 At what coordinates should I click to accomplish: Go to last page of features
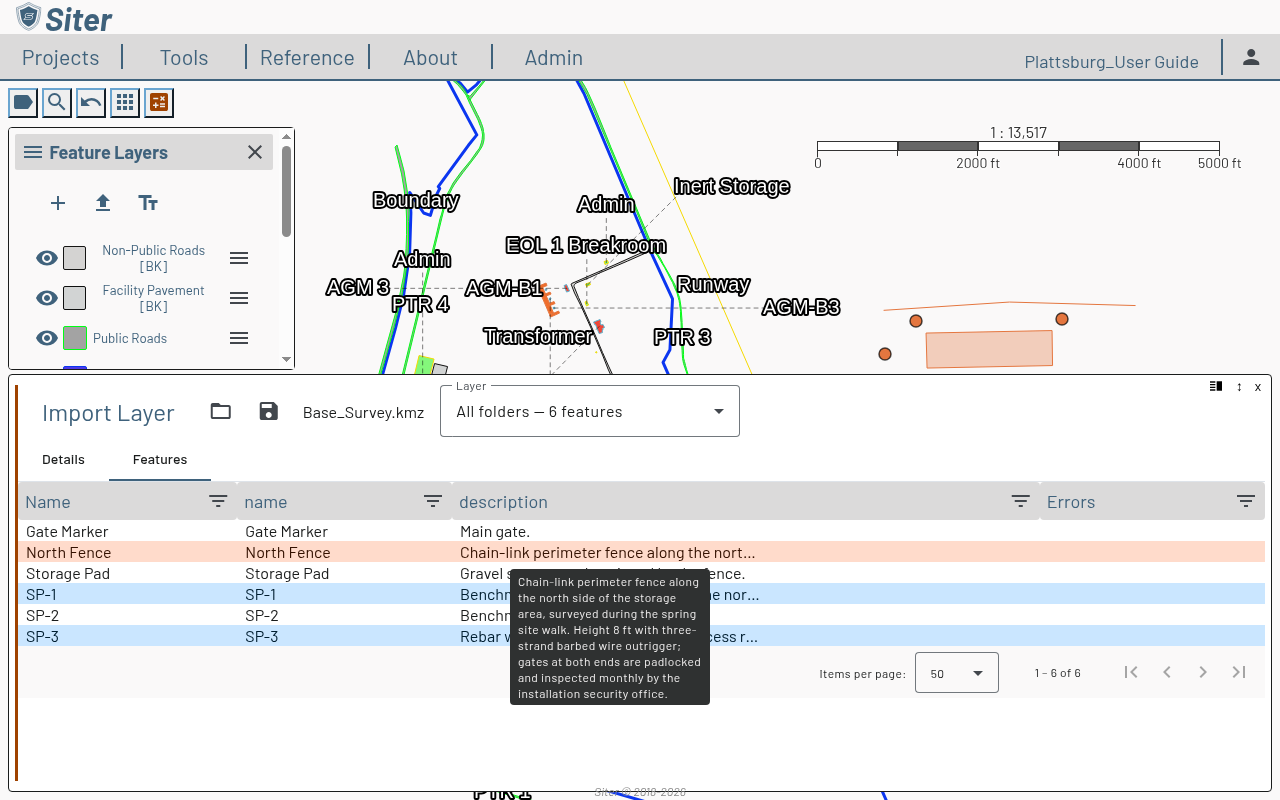(1239, 672)
